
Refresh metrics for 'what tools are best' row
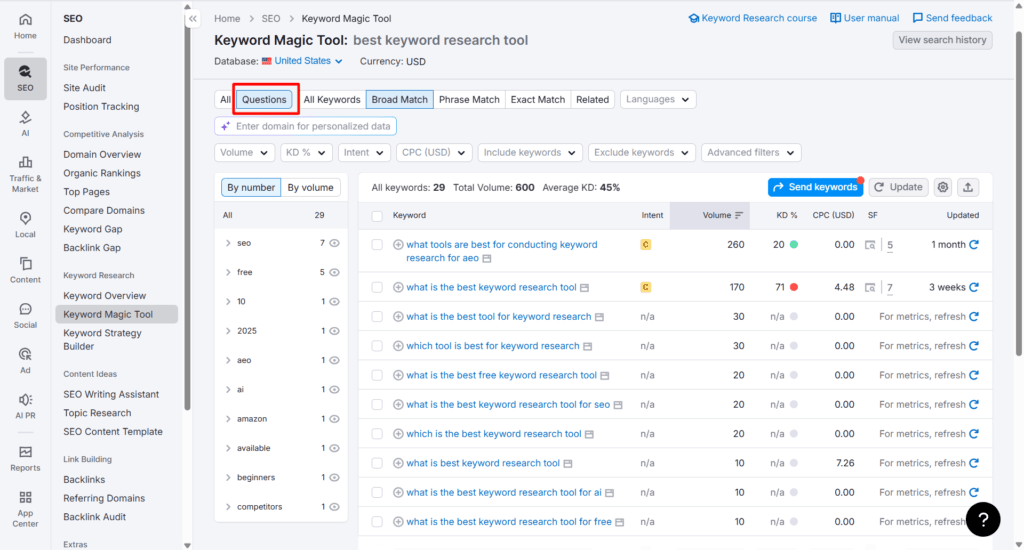tap(974, 244)
